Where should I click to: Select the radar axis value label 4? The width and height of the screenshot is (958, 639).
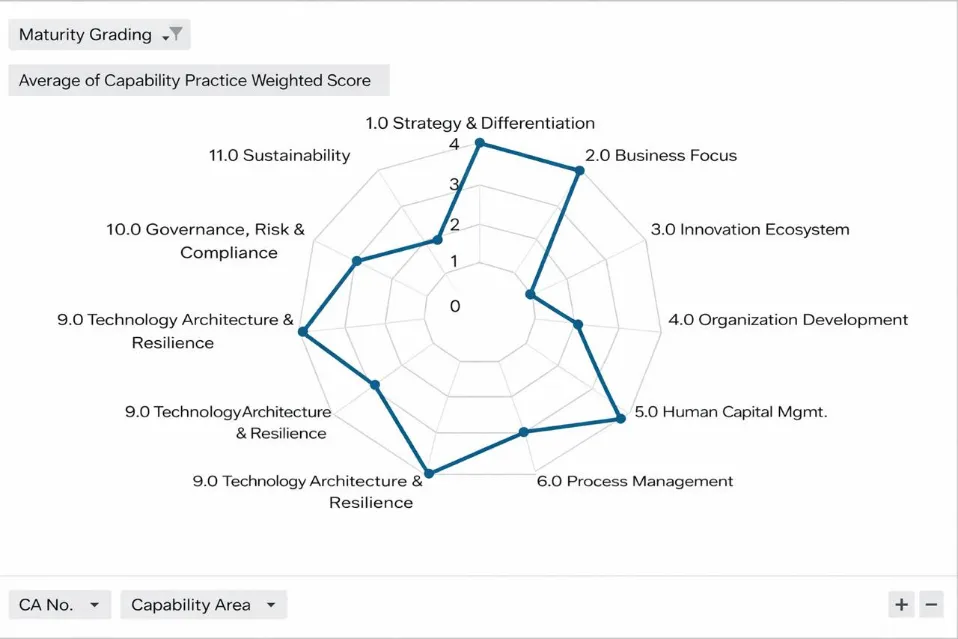tap(454, 144)
